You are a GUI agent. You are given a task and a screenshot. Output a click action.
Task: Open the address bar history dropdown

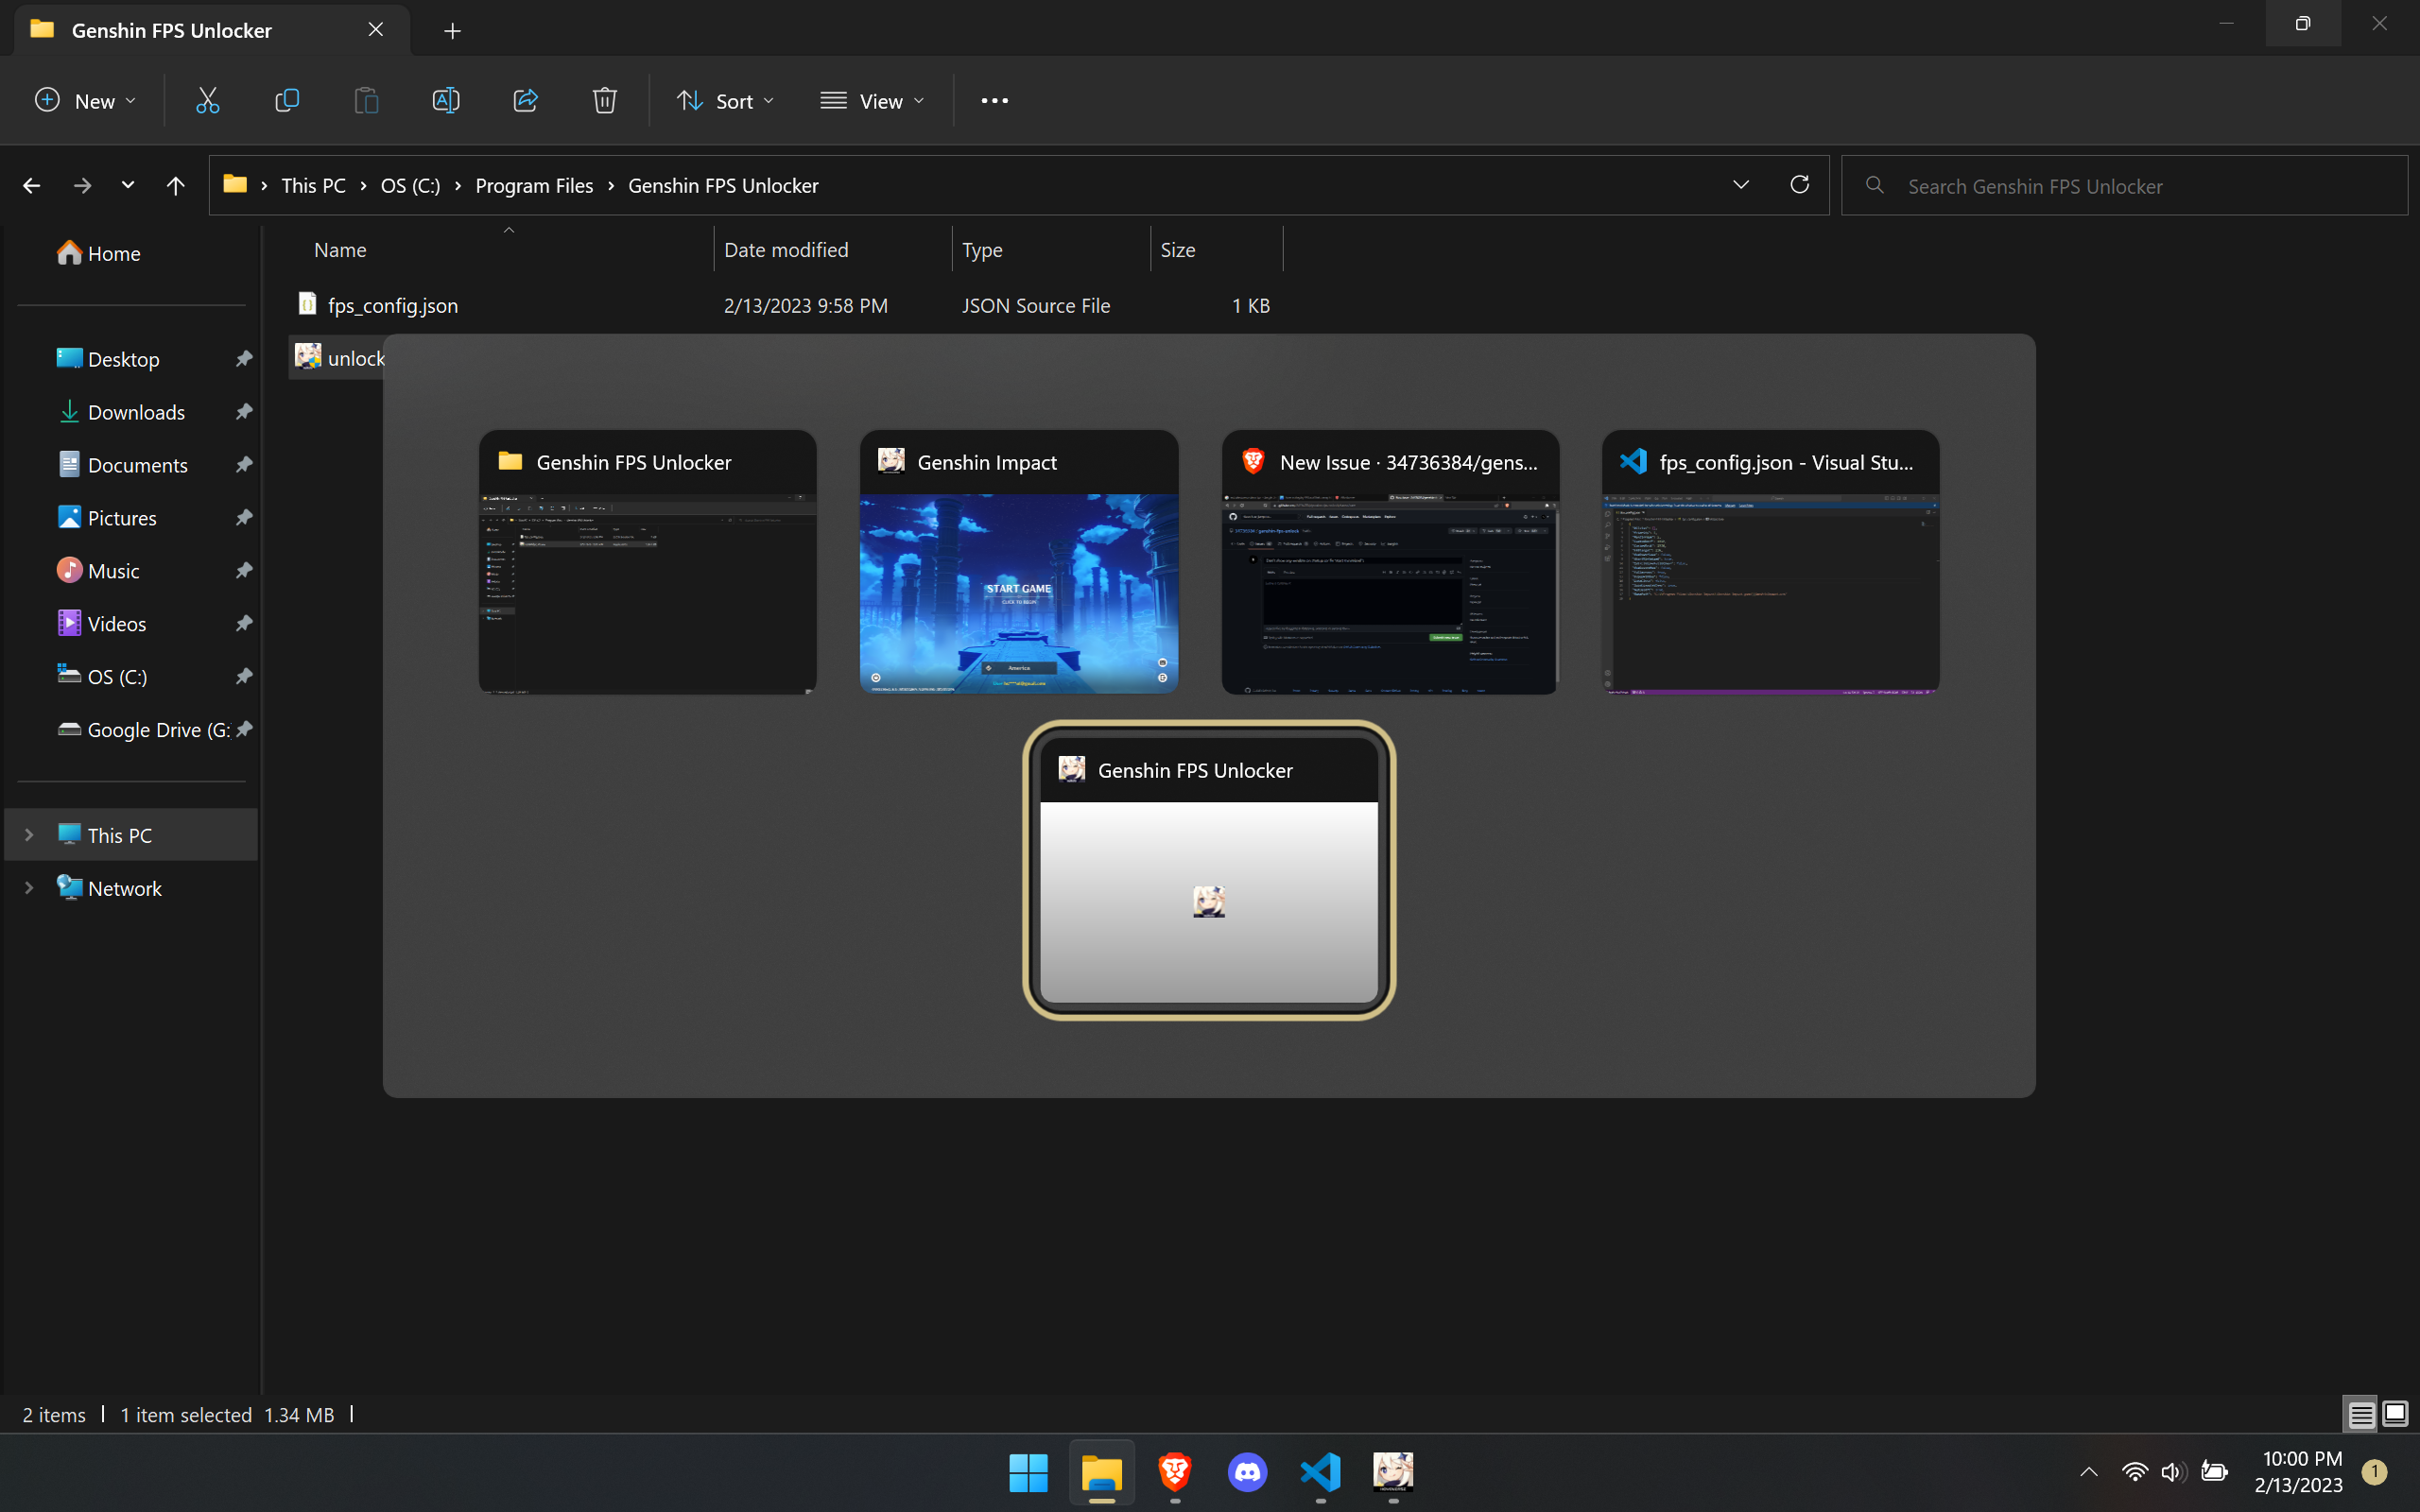point(1741,184)
